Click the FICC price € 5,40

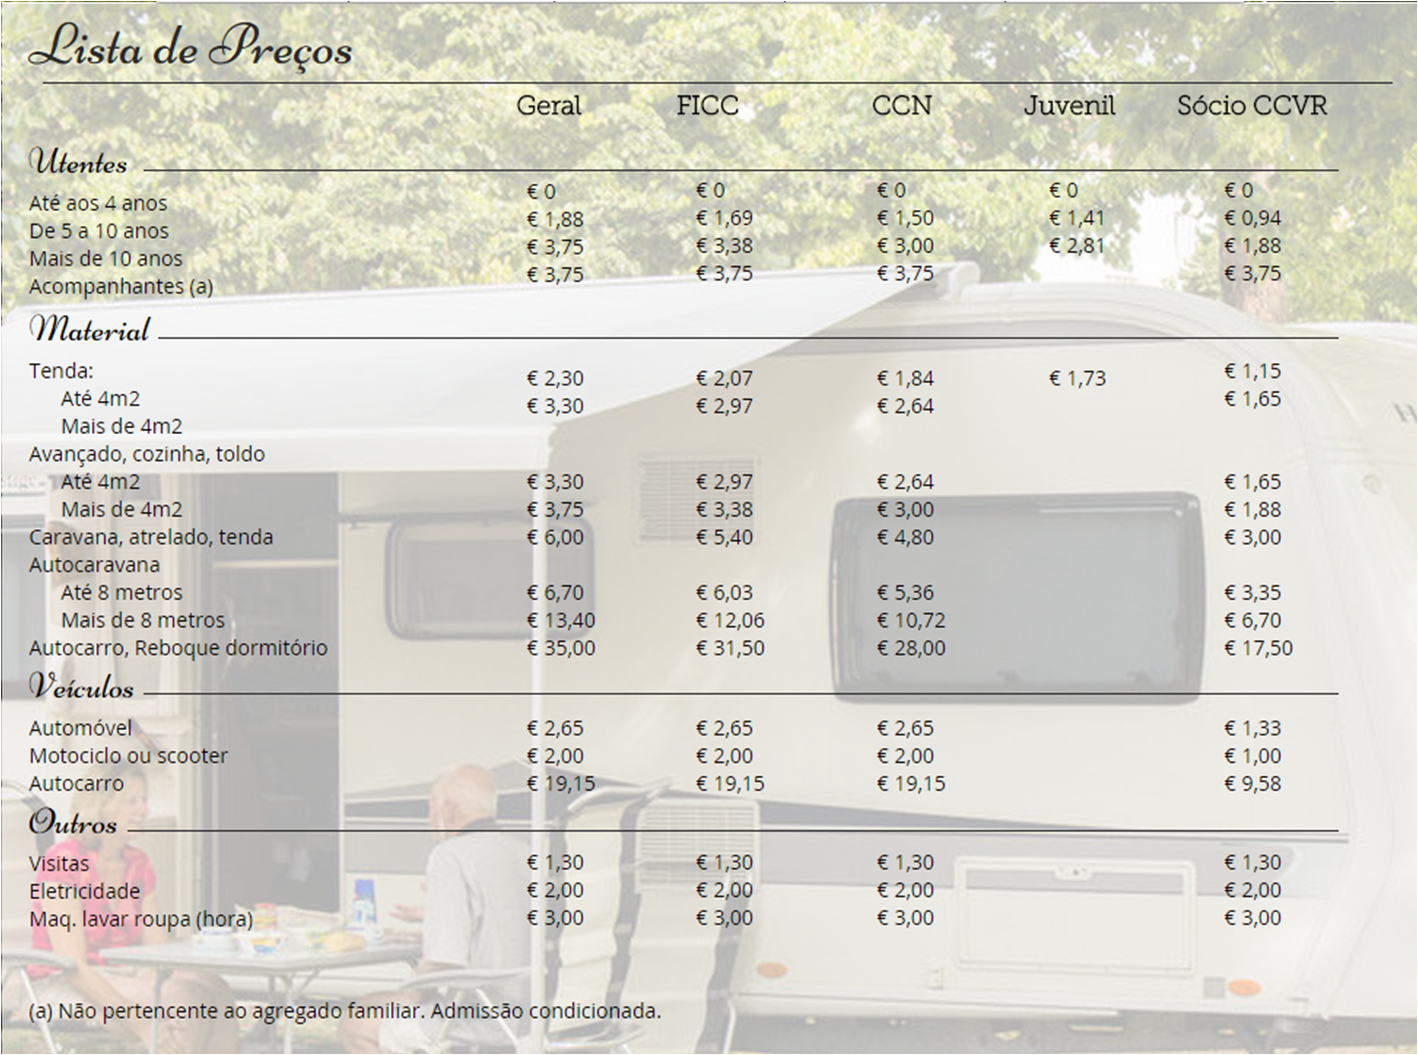724,537
